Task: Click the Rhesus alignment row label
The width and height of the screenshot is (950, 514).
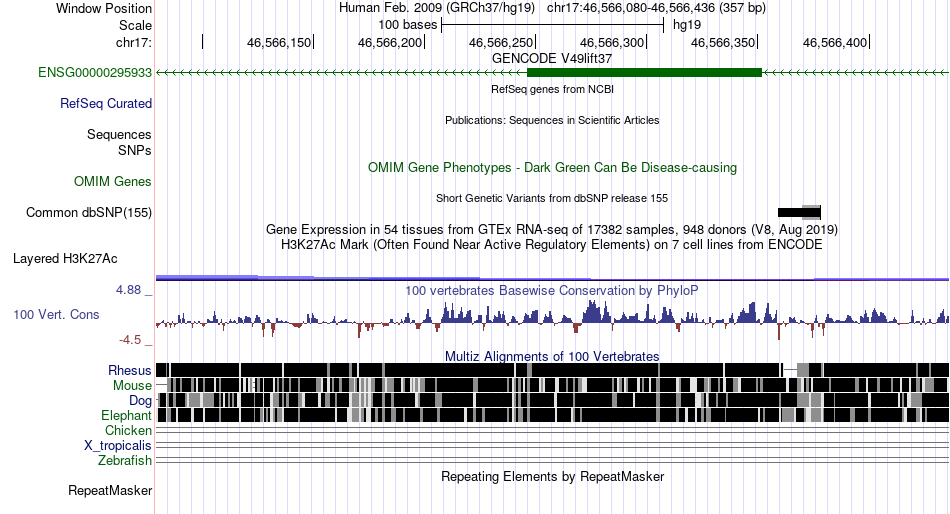Action: 130,370
